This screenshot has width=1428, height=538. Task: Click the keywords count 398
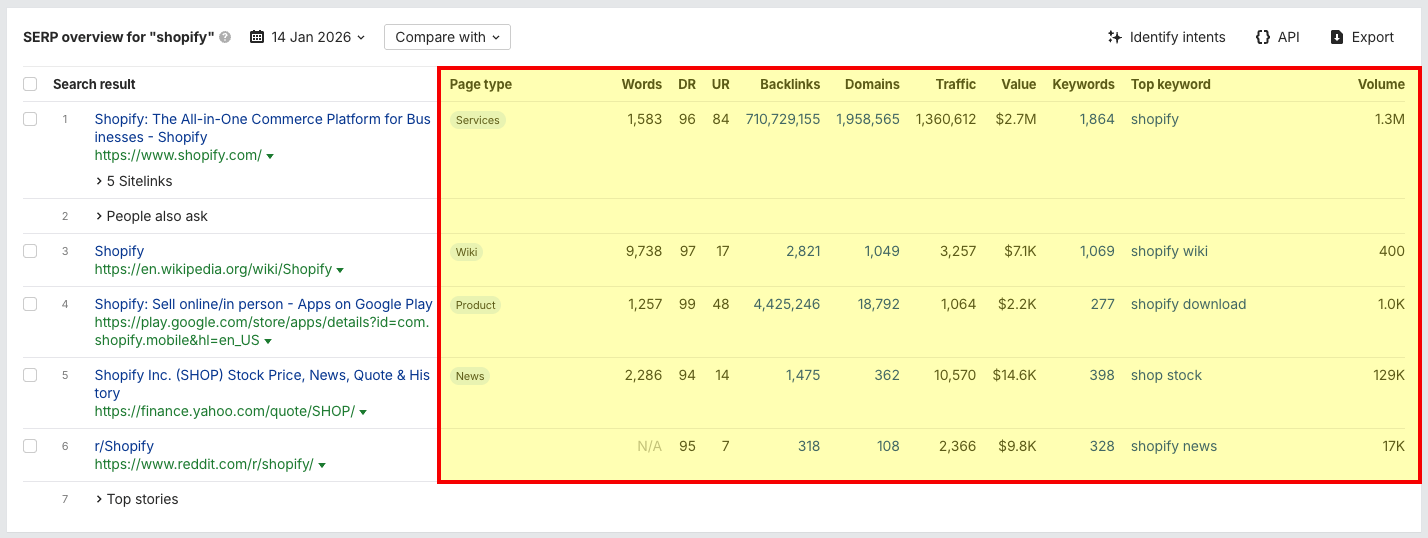pos(1102,375)
